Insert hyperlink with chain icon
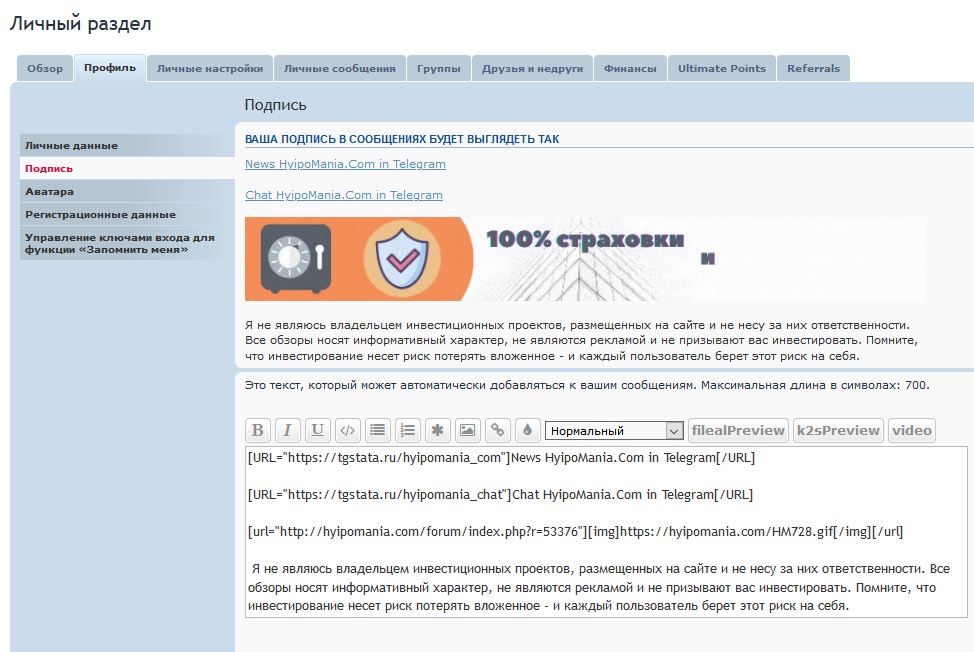The height and width of the screenshot is (652, 974). click(497, 430)
